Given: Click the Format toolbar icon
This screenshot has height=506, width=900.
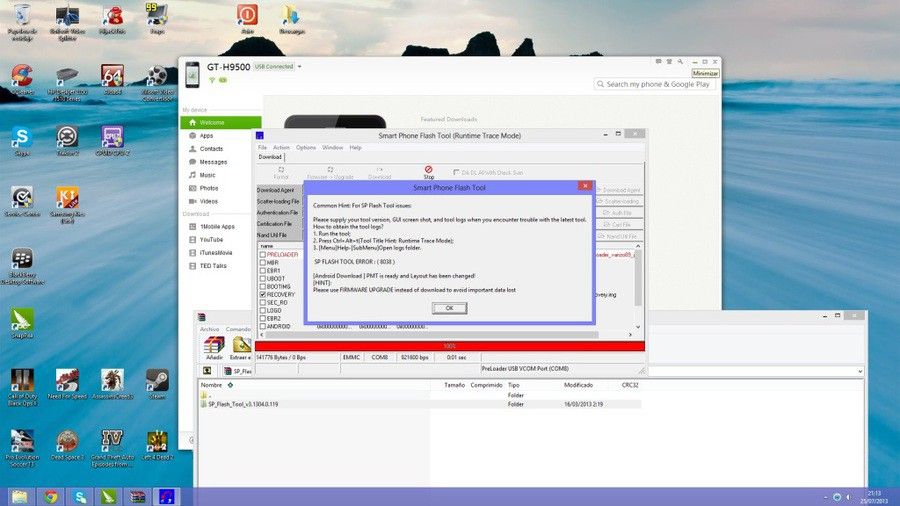Looking at the screenshot, I should point(281,173).
